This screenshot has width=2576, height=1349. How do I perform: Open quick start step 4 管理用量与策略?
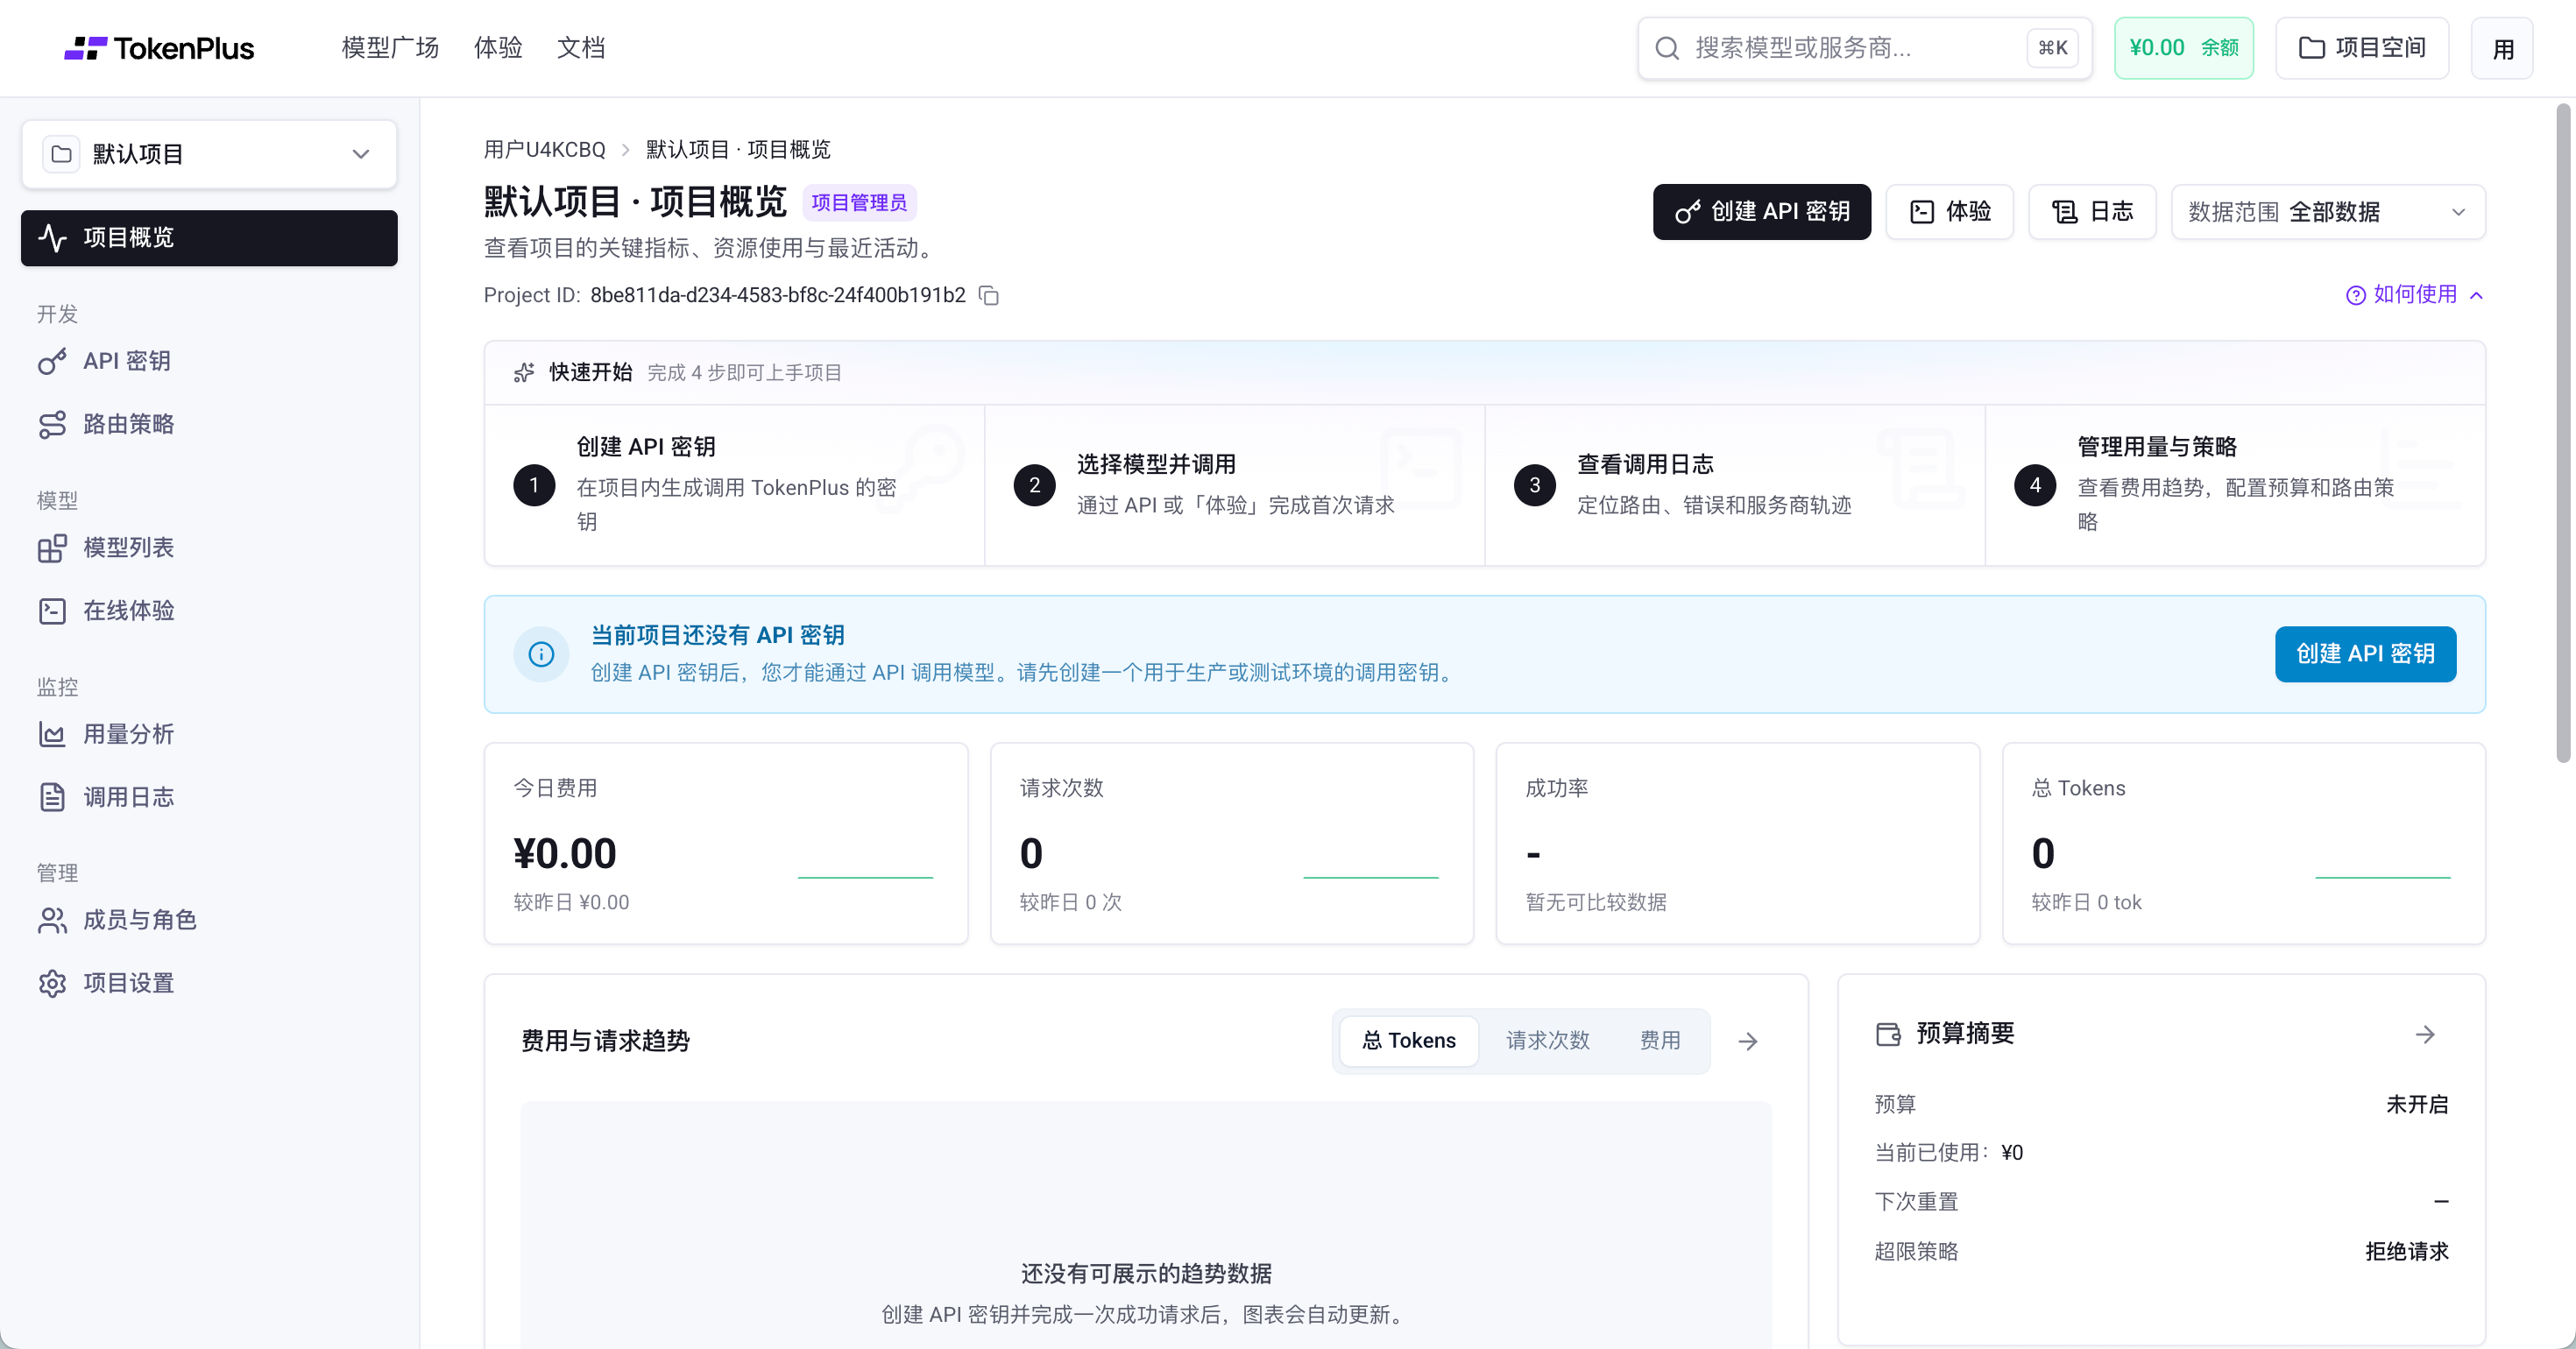(2235, 485)
